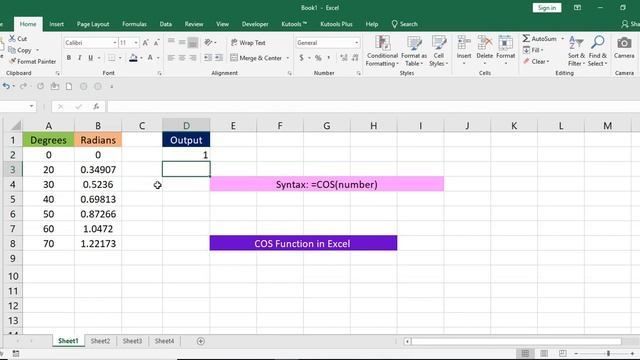This screenshot has height=360, width=640.
Task: Open the Name Box dropdown
Action: (31, 107)
